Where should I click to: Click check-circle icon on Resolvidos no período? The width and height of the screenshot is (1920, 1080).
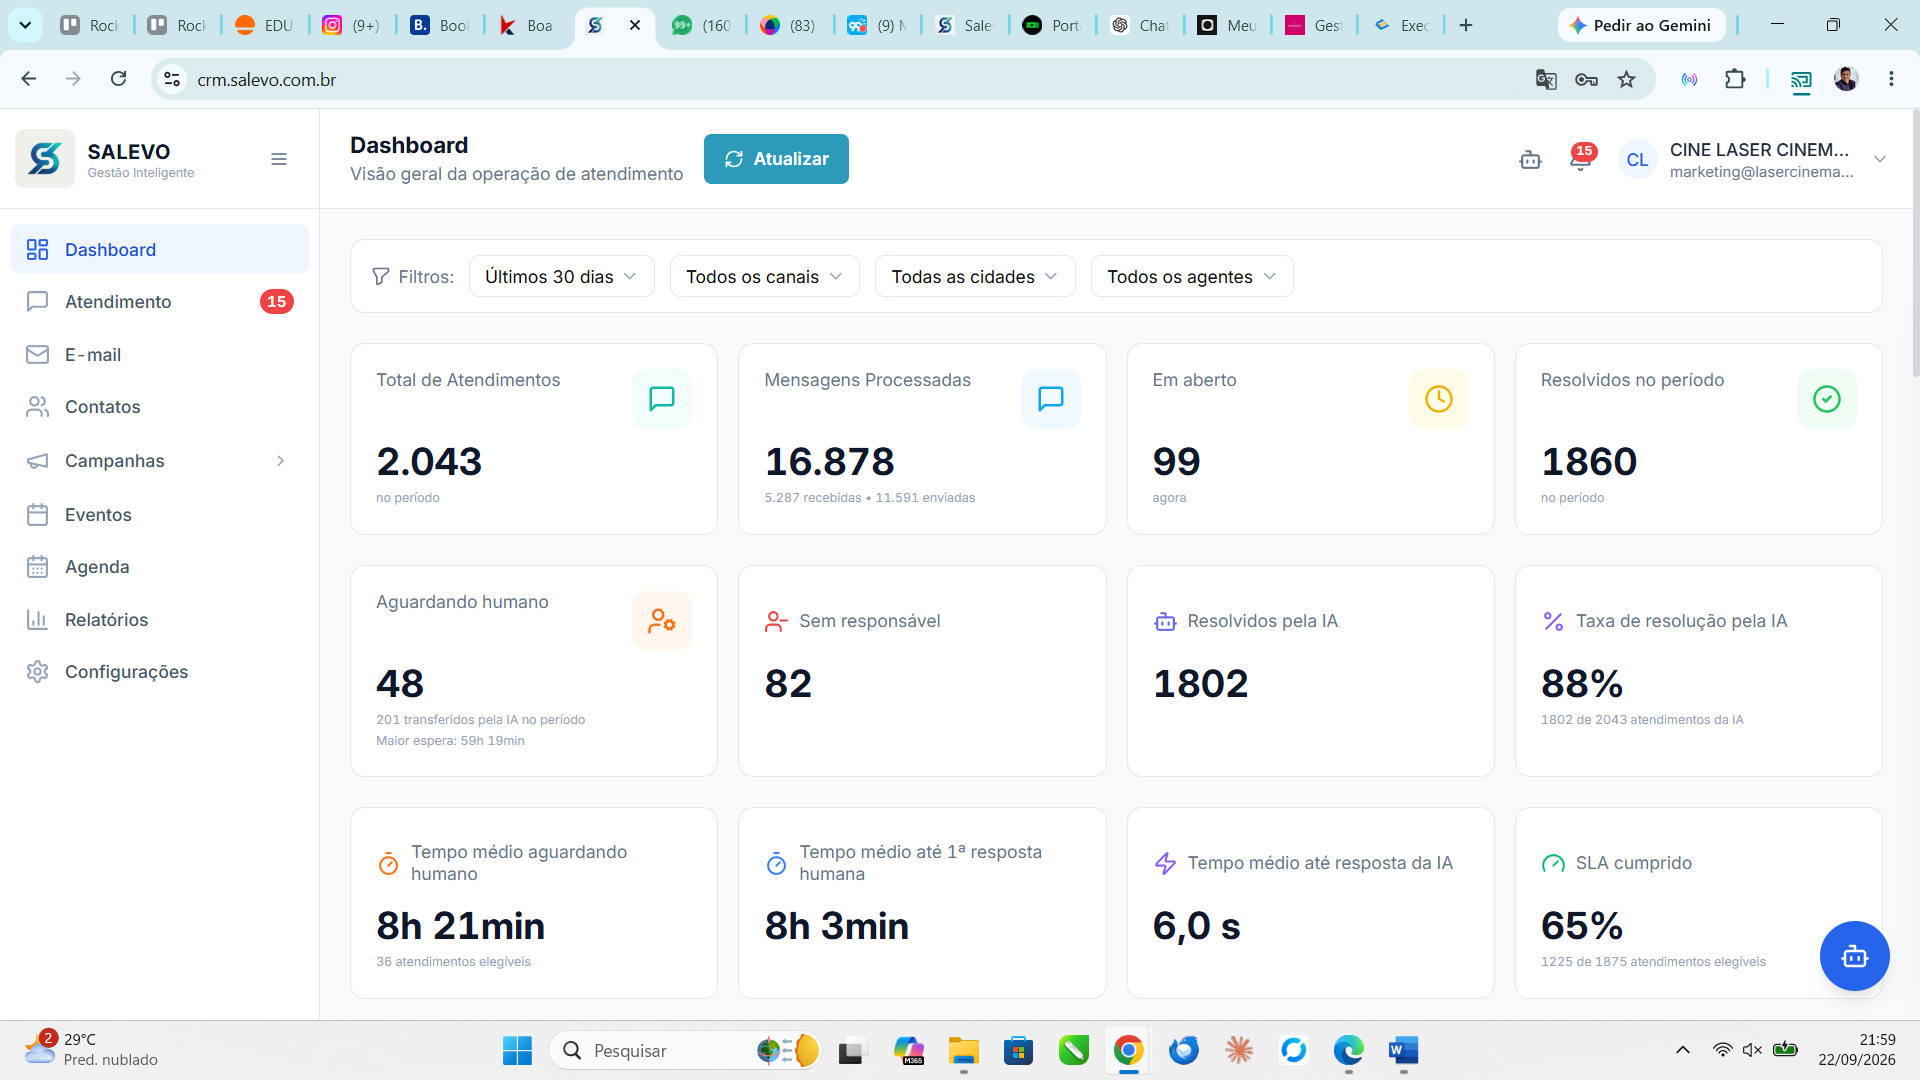(1826, 399)
